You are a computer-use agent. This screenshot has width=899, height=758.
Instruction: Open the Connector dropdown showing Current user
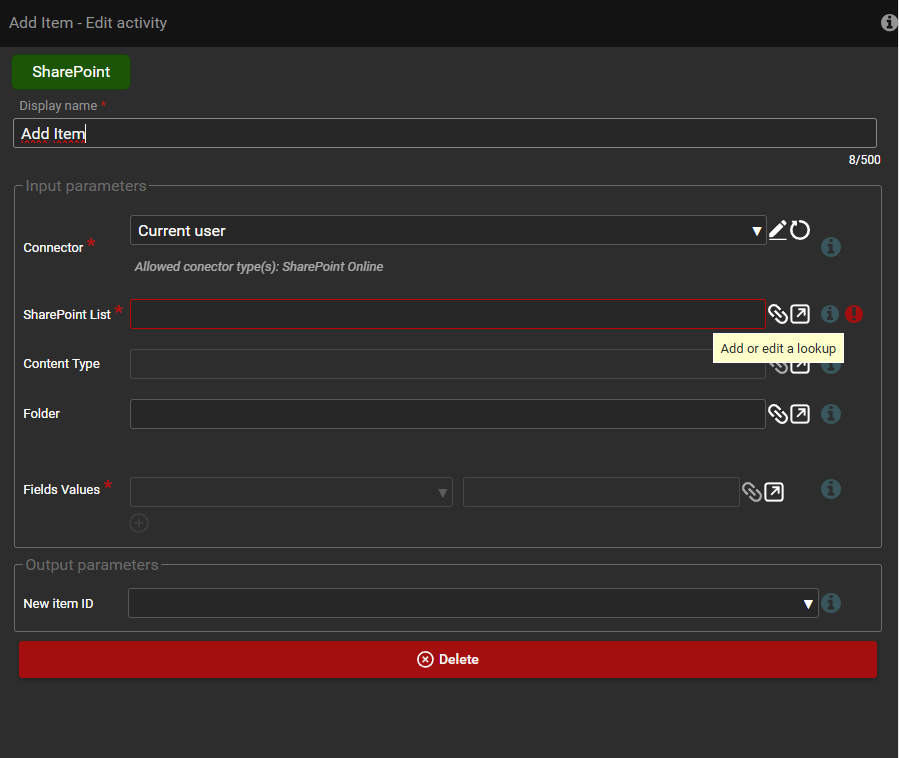447,231
